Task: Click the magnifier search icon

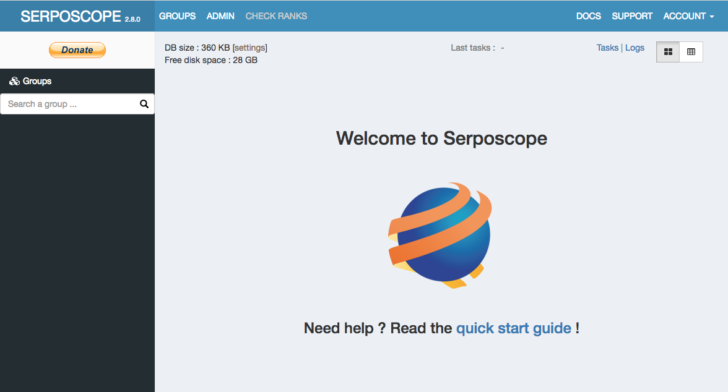Action: [144, 104]
